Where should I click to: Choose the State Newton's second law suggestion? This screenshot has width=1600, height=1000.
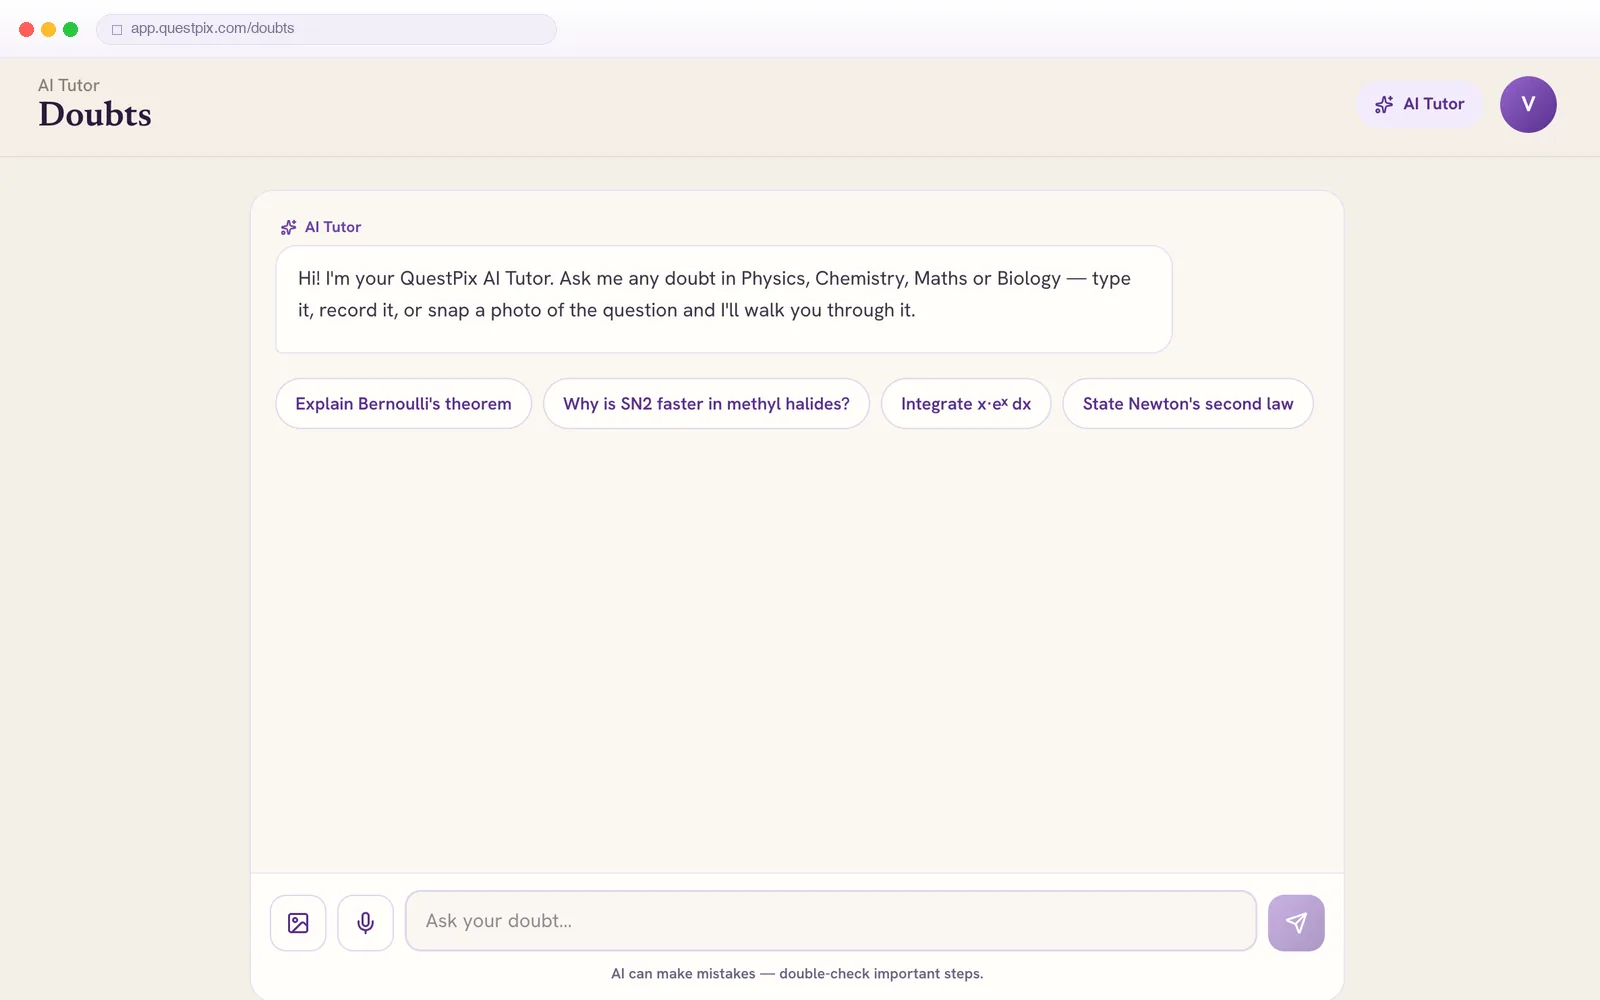coord(1188,404)
